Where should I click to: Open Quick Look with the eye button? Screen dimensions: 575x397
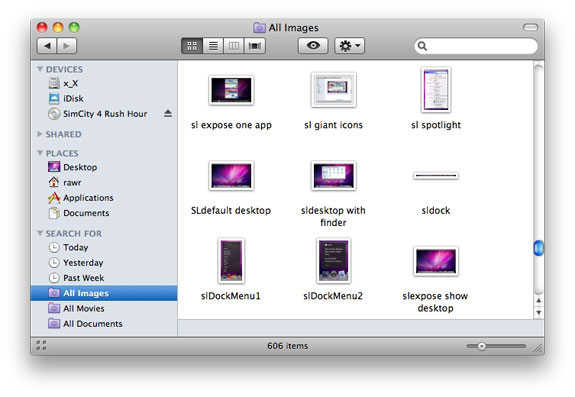pyautogui.click(x=313, y=46)
